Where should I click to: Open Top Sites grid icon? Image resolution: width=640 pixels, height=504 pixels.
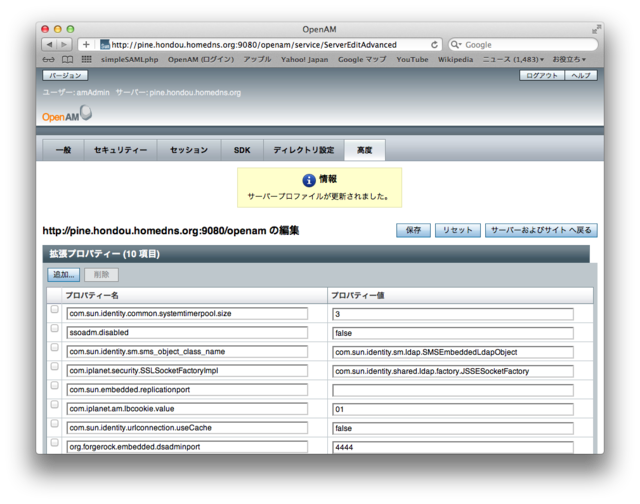(x=86, y=60)
